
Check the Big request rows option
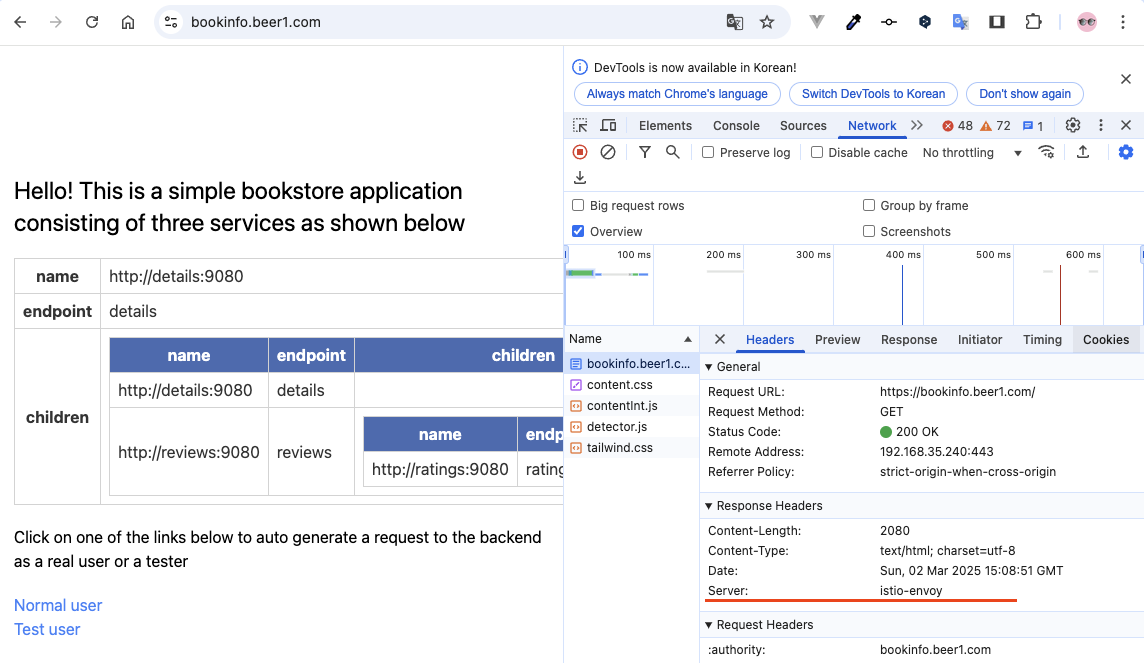pos(578,205)
